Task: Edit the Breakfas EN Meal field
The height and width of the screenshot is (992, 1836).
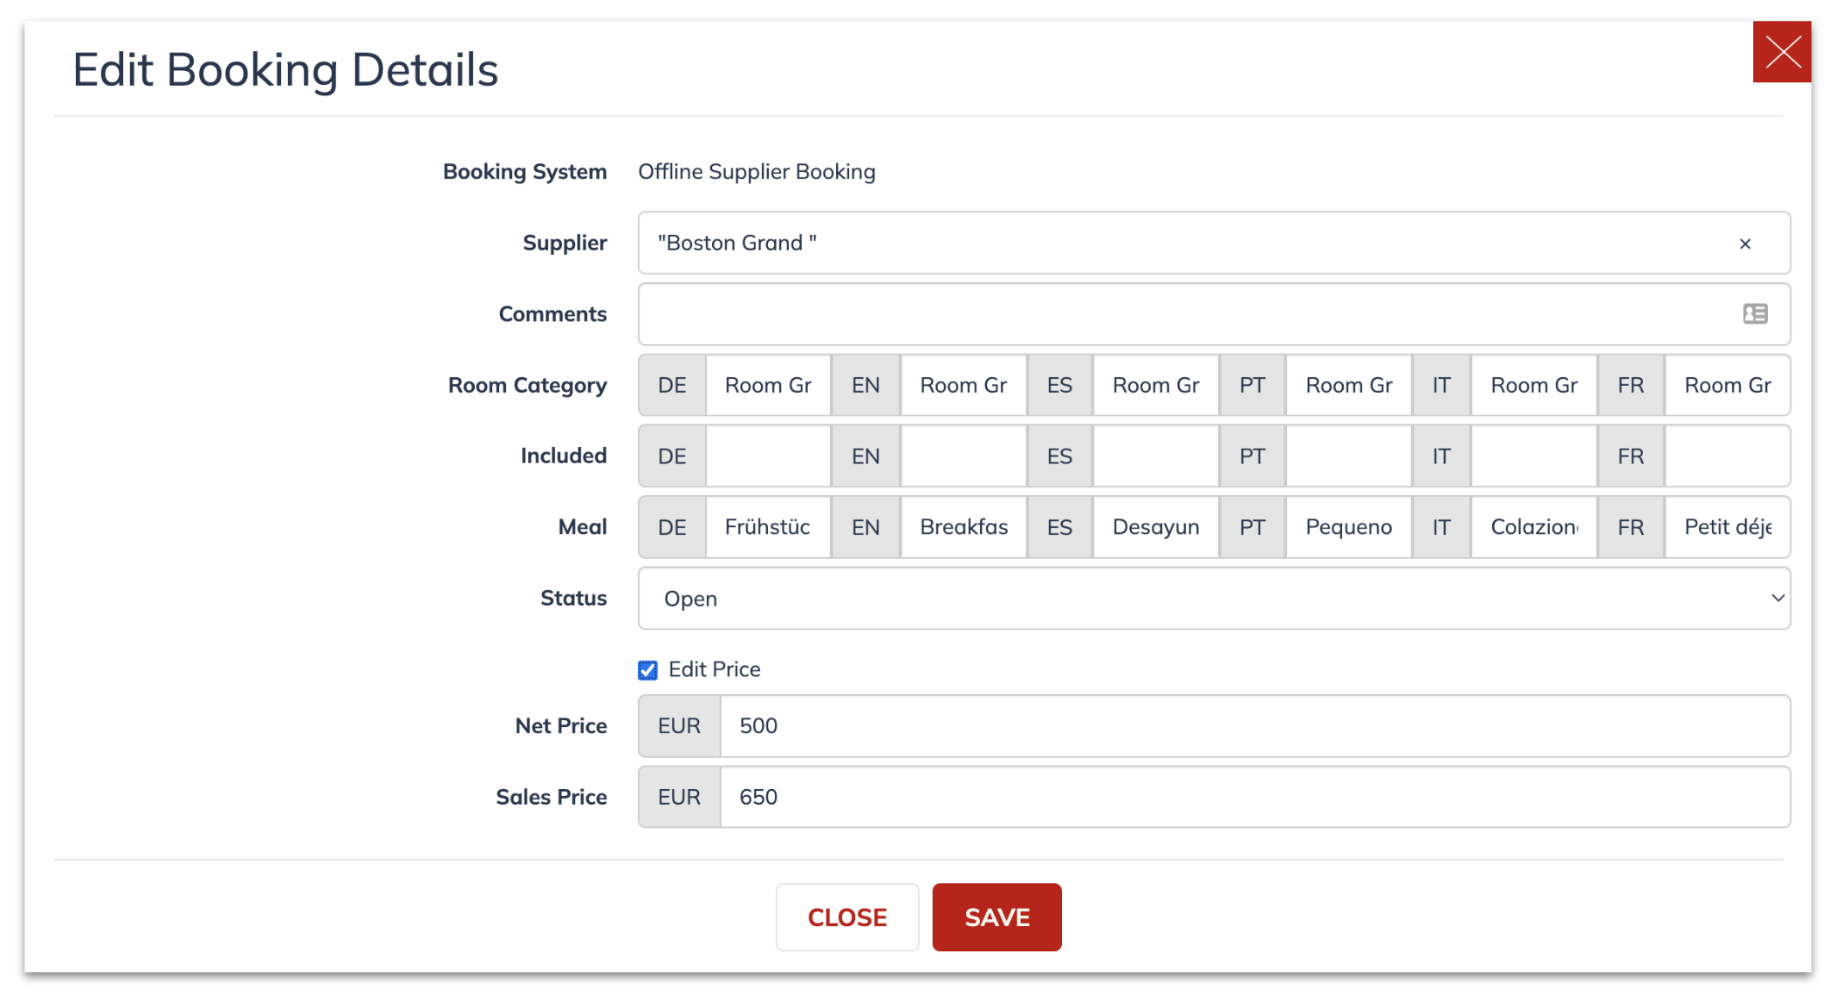Action: 963,527
